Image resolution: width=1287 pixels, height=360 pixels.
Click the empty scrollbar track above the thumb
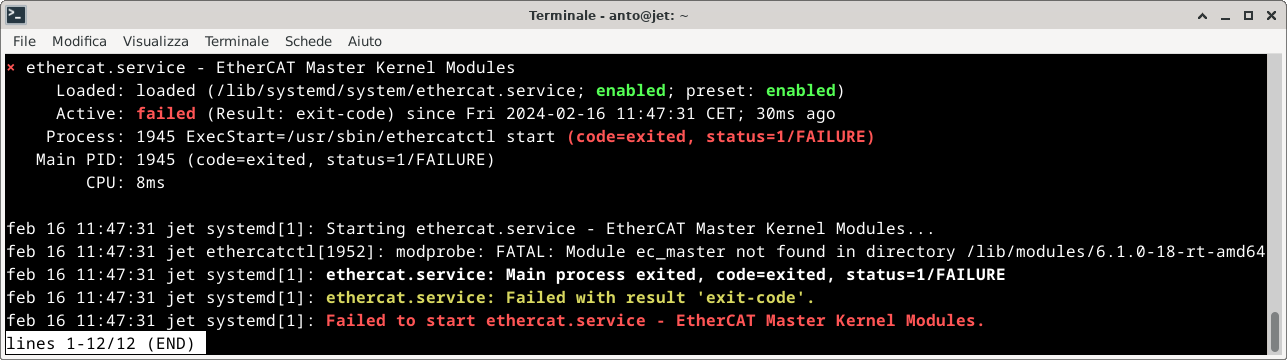point(1274,185)
